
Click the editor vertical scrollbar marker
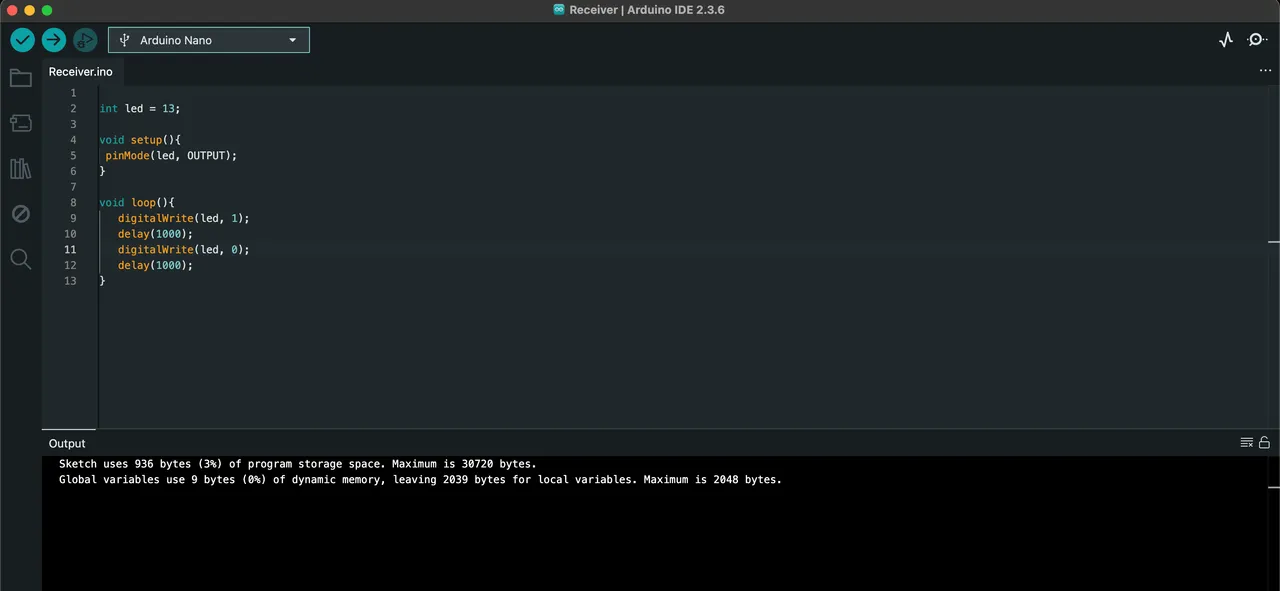(1273, 242)
